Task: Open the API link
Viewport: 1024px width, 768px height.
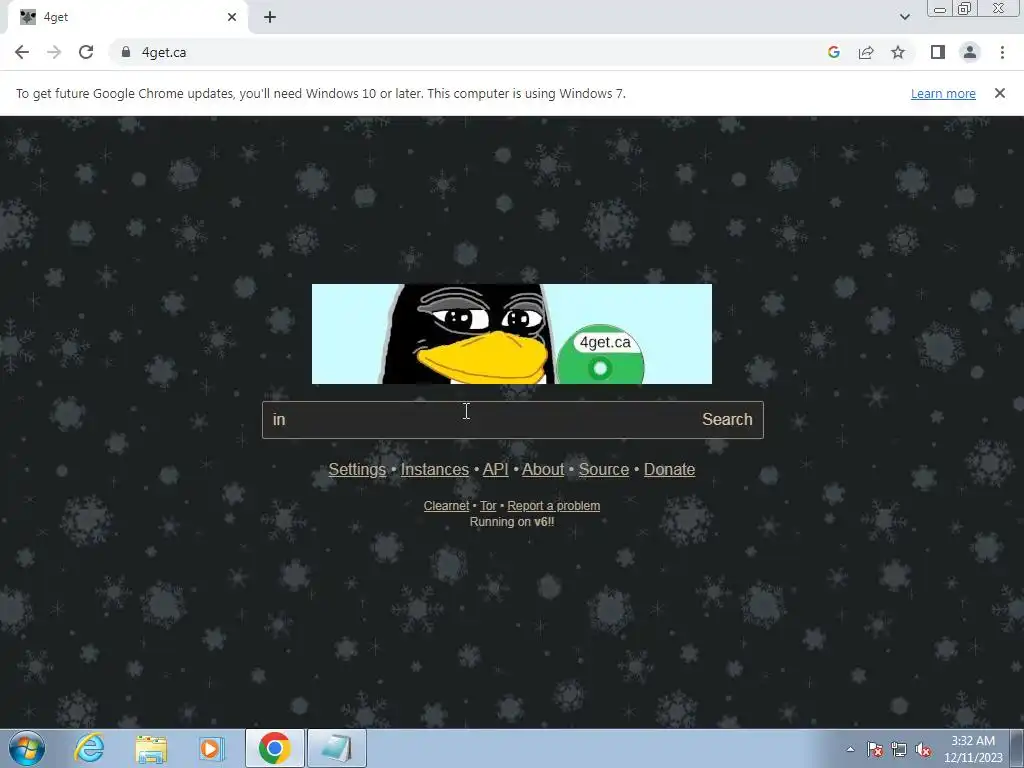Action: tap(496, 470)
